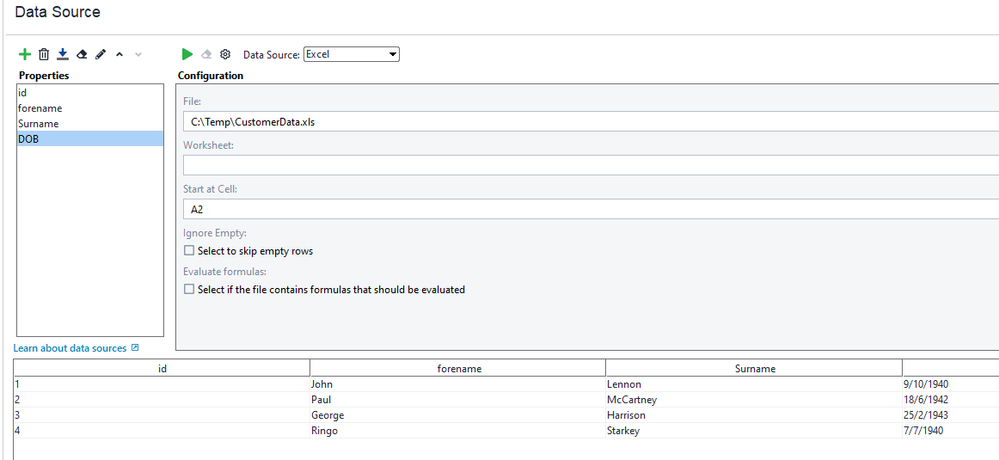Click the File path input field
The width and height of the screenshot is (999, 460).
tap(590, 122)
